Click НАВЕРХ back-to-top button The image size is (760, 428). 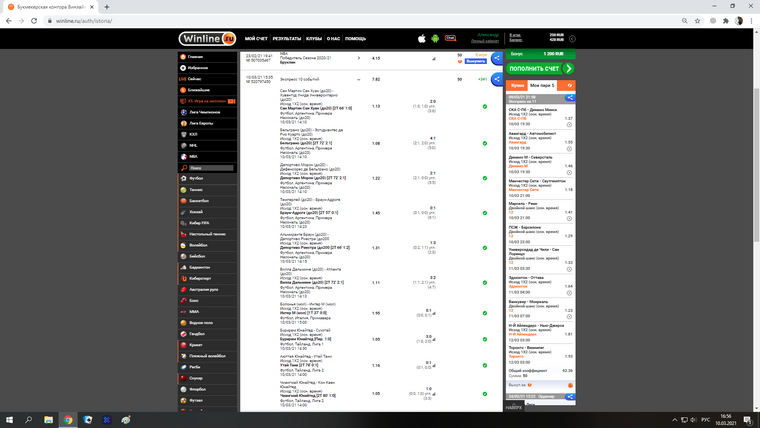pos(514,408)
